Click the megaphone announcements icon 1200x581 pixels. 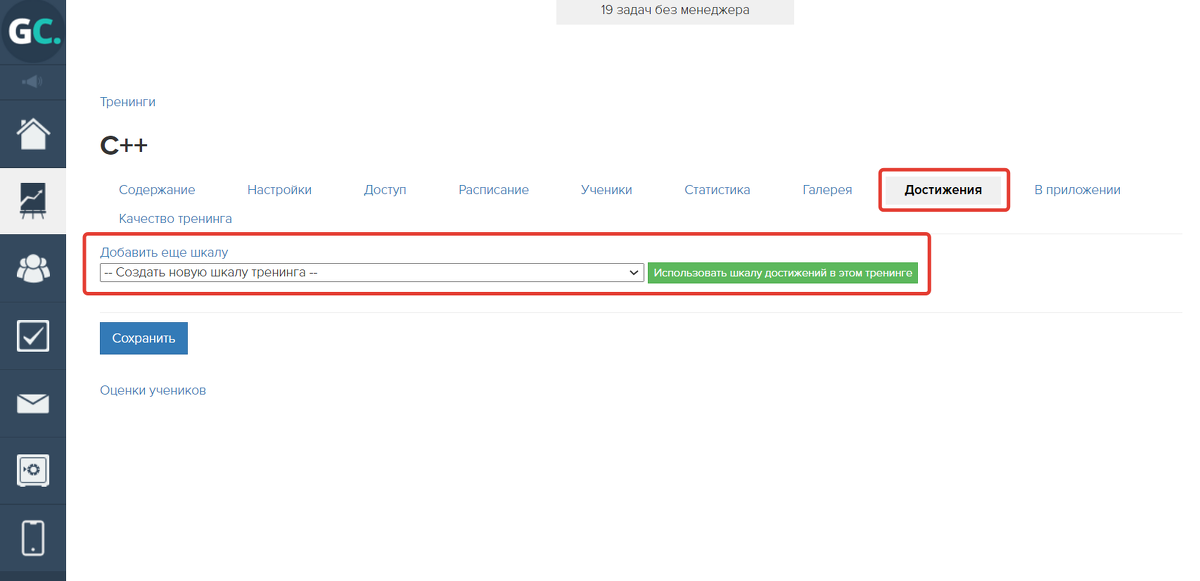[32, 81]
